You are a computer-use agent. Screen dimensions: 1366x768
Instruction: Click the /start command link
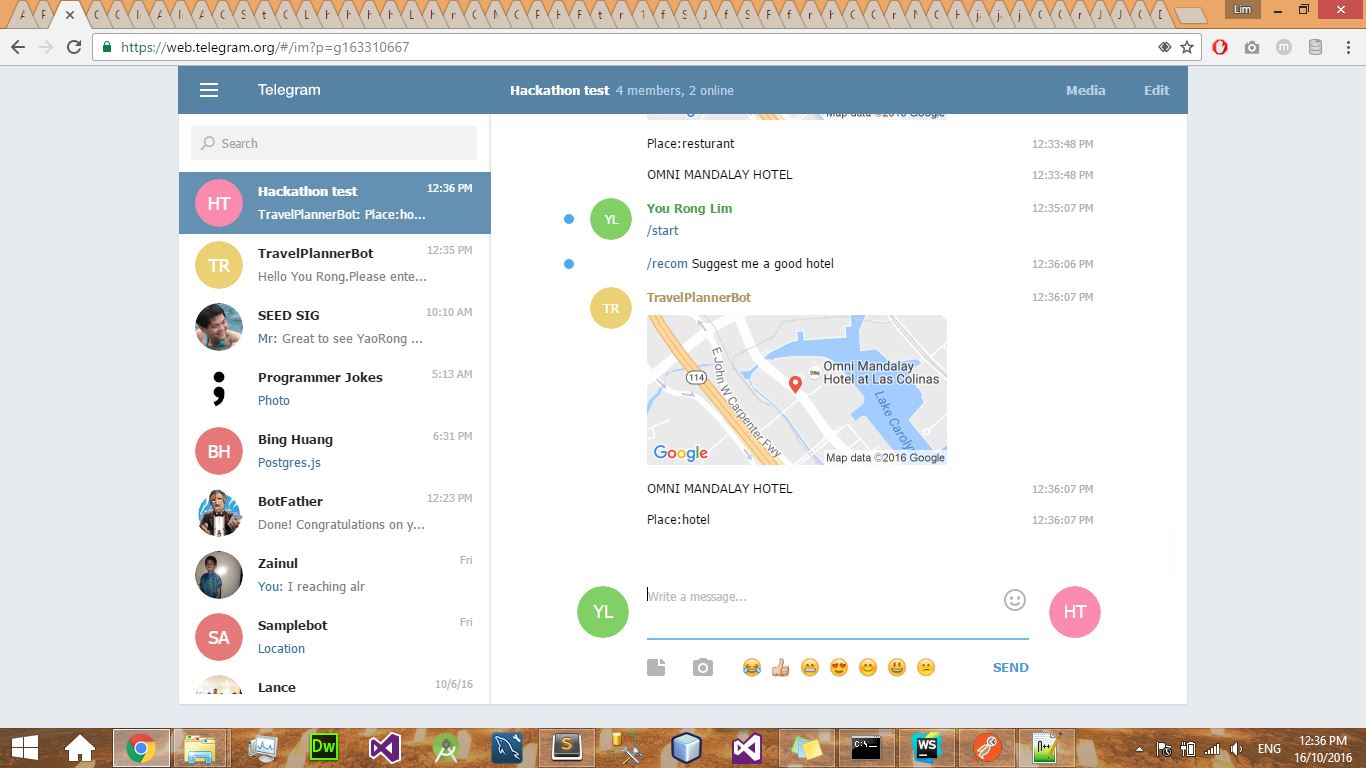(663, 230)
